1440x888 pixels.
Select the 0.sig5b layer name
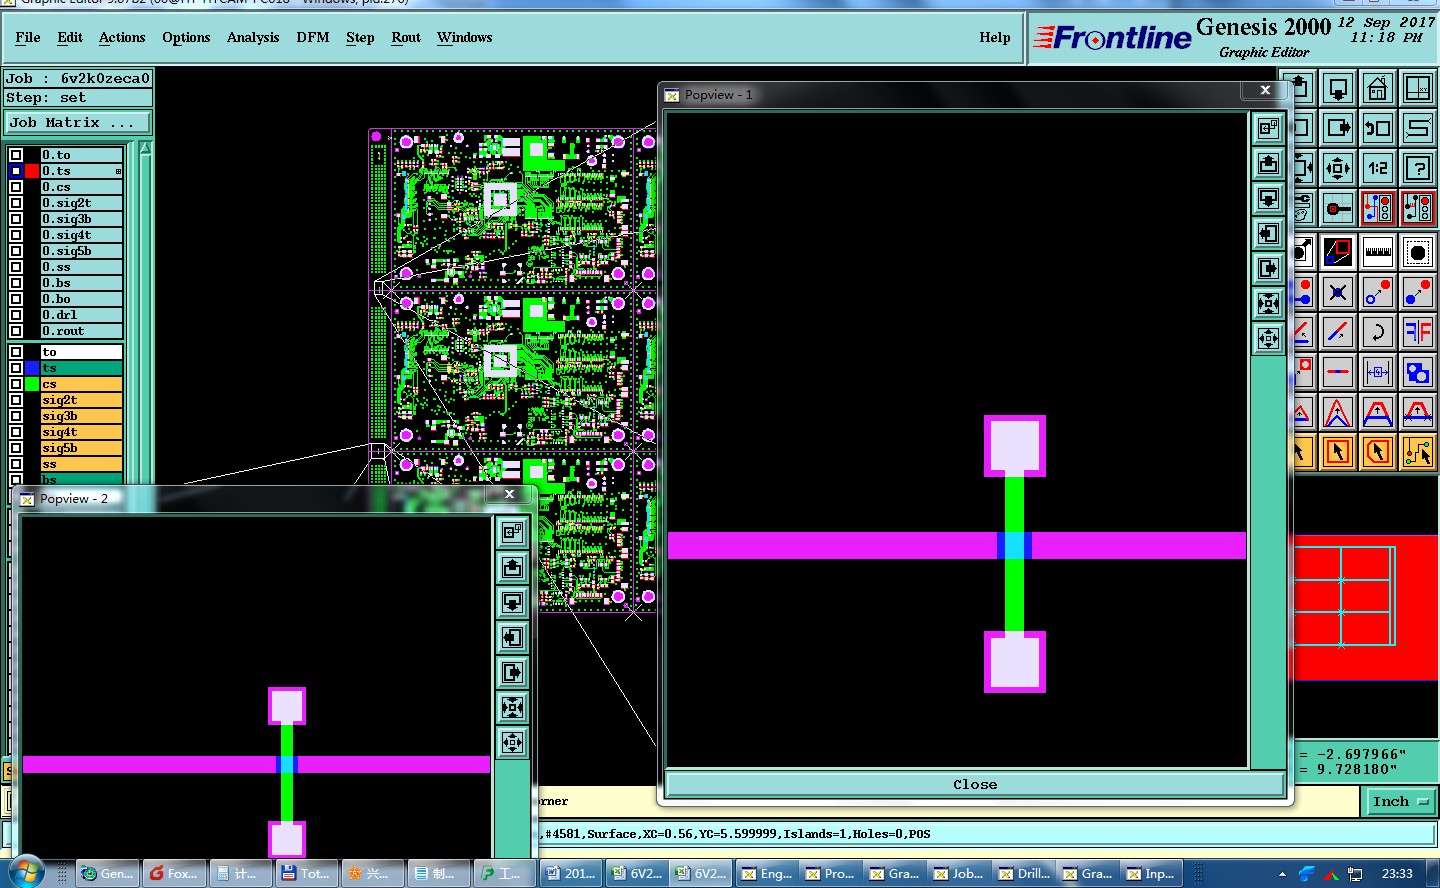tap(81, 251)
